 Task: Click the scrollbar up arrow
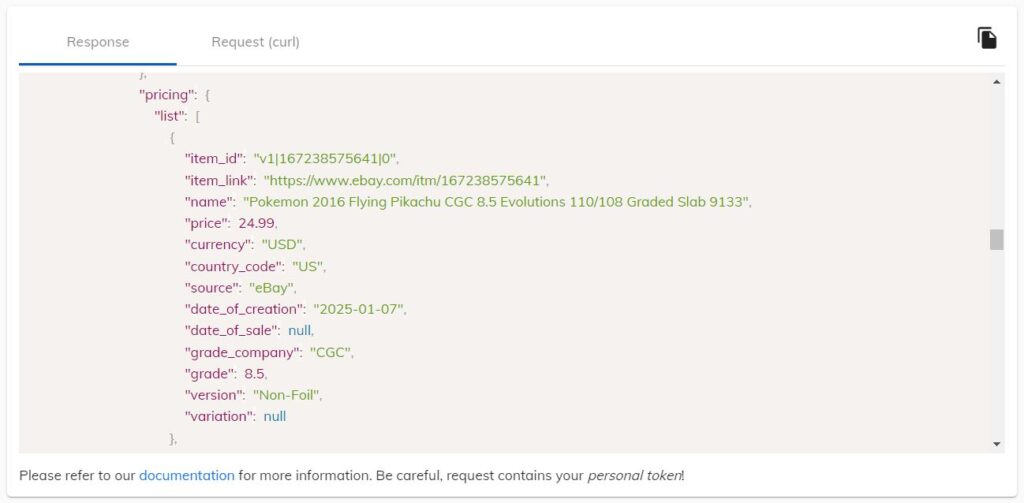[x=997, y=82]
